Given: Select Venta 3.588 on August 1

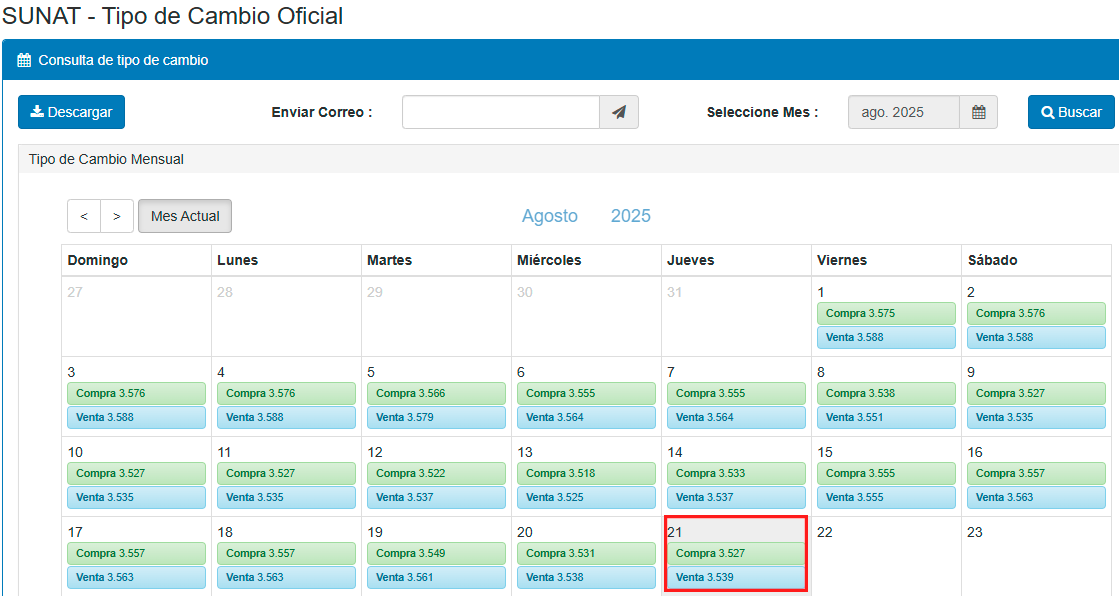Looking at the screenshot, I should click(x=886, y=337).
